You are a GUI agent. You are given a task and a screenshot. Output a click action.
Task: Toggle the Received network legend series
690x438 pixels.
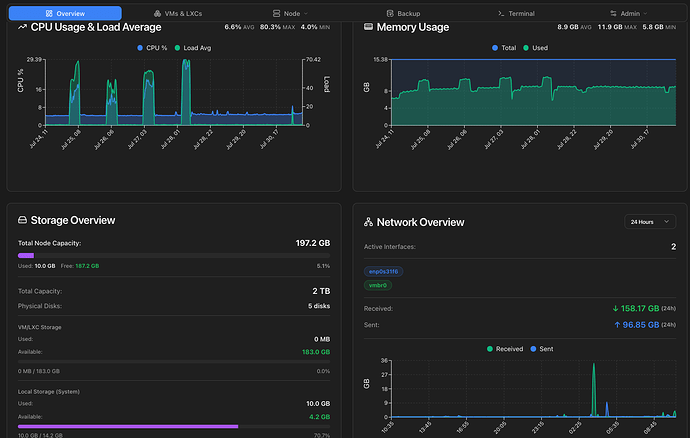505,349
